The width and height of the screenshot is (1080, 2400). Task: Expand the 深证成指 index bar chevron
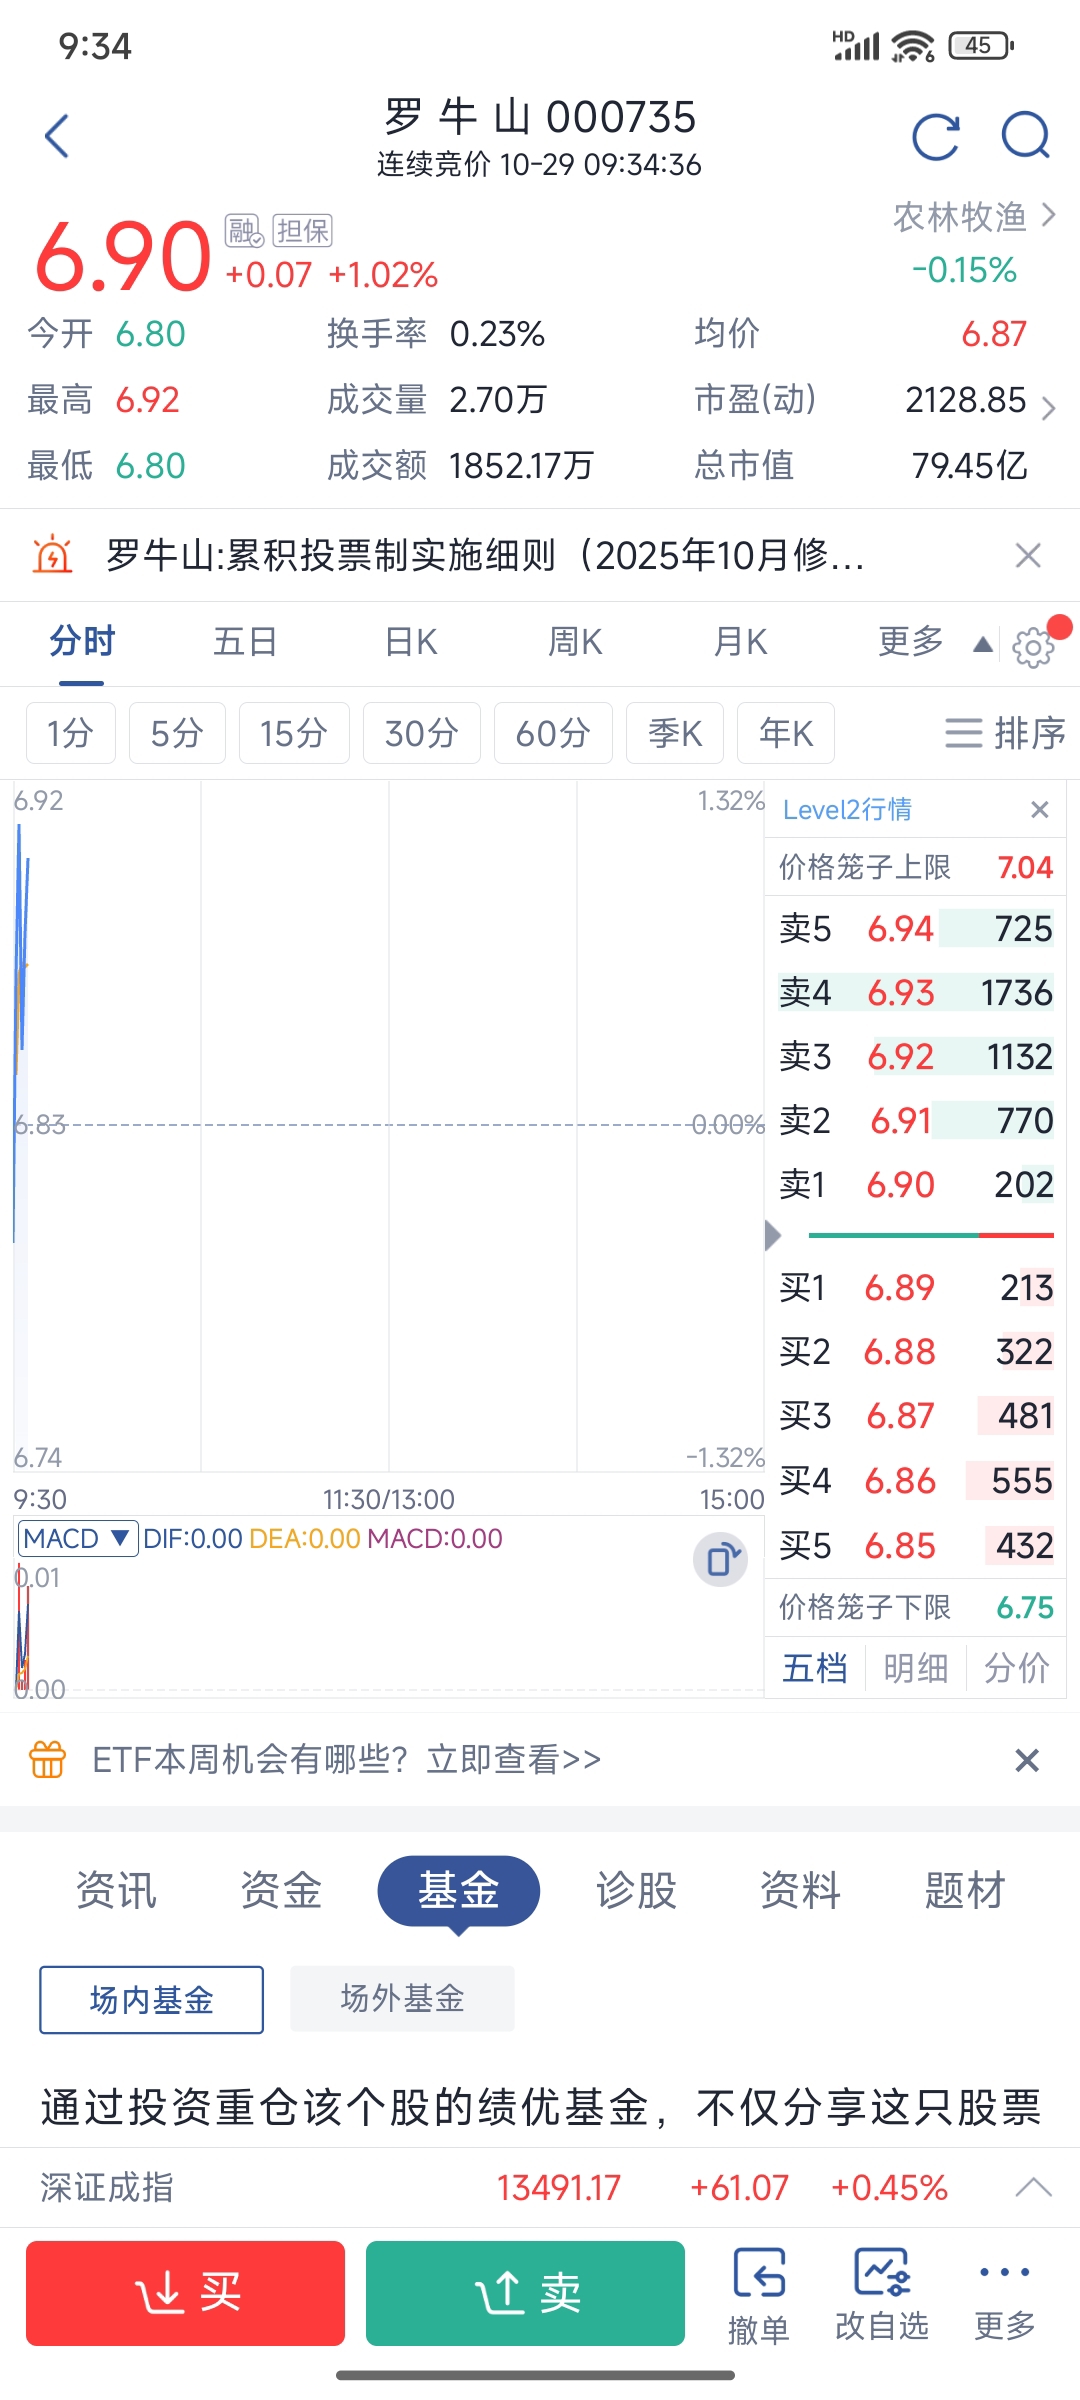point(1032,2188)
